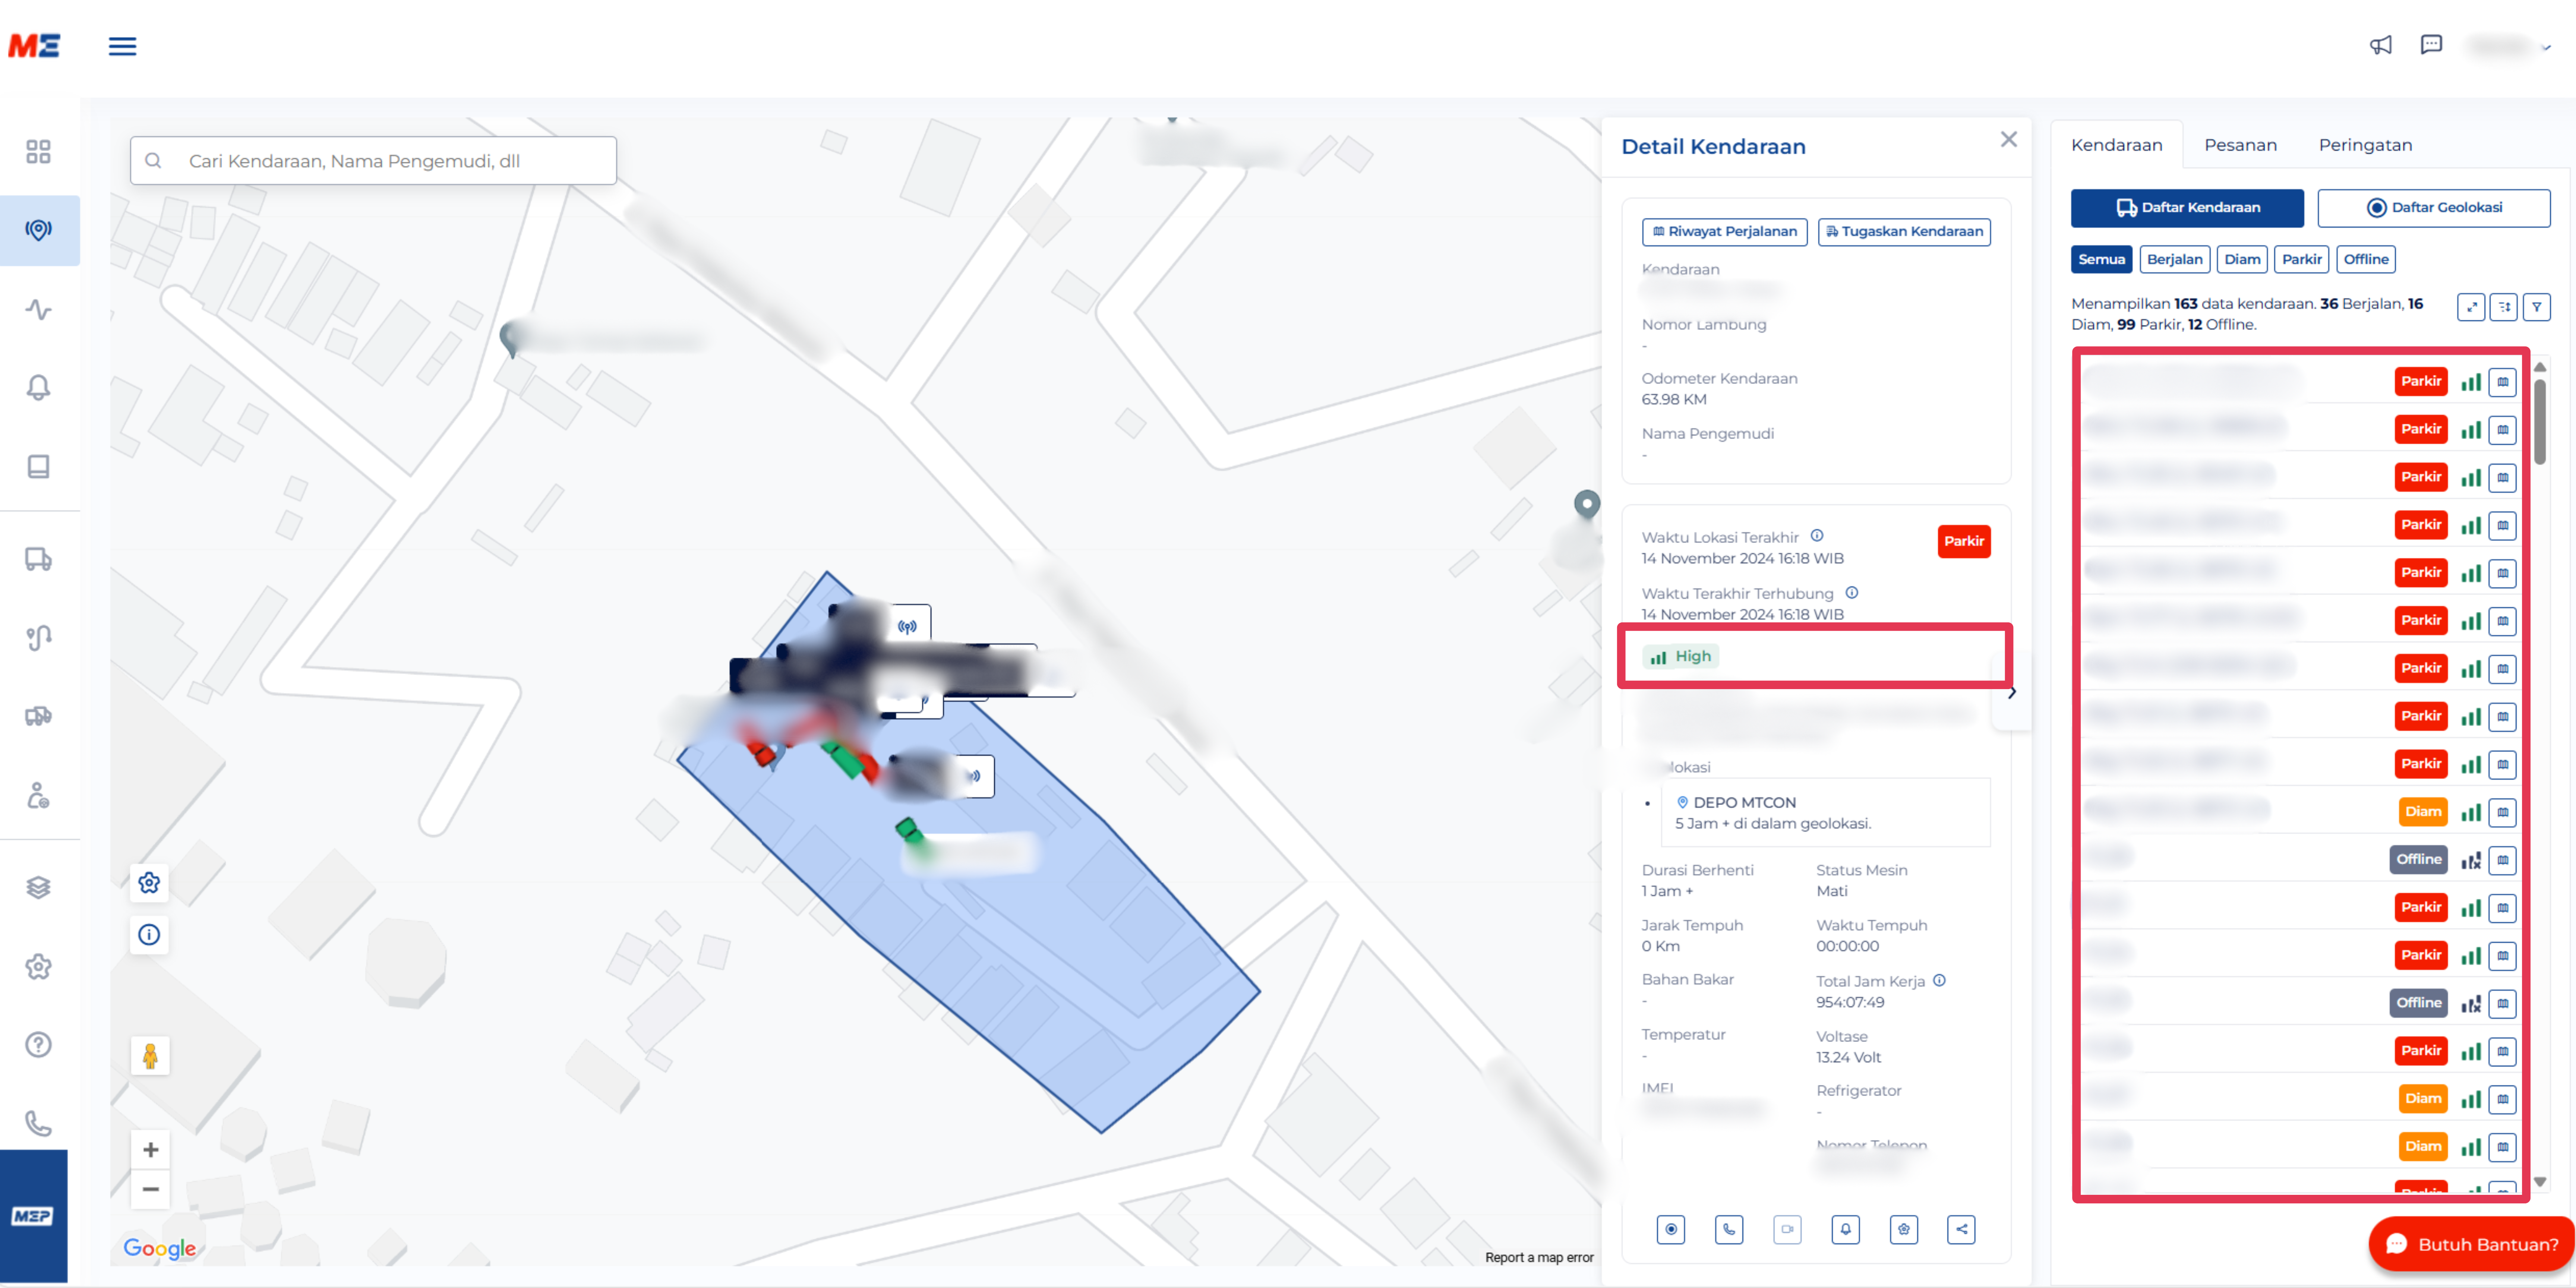Switch to the Kendaraan tab

point(2116,145)
